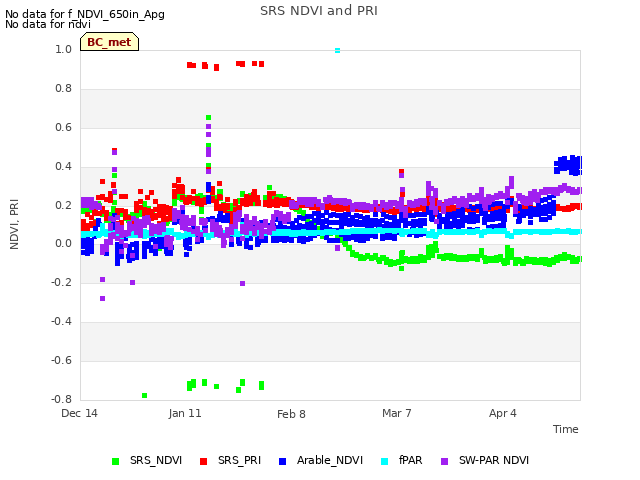Click the green SRS_NDVI point near -0.8
The height and width of the screenshot is (480, 640).
(x=144, y=396)
